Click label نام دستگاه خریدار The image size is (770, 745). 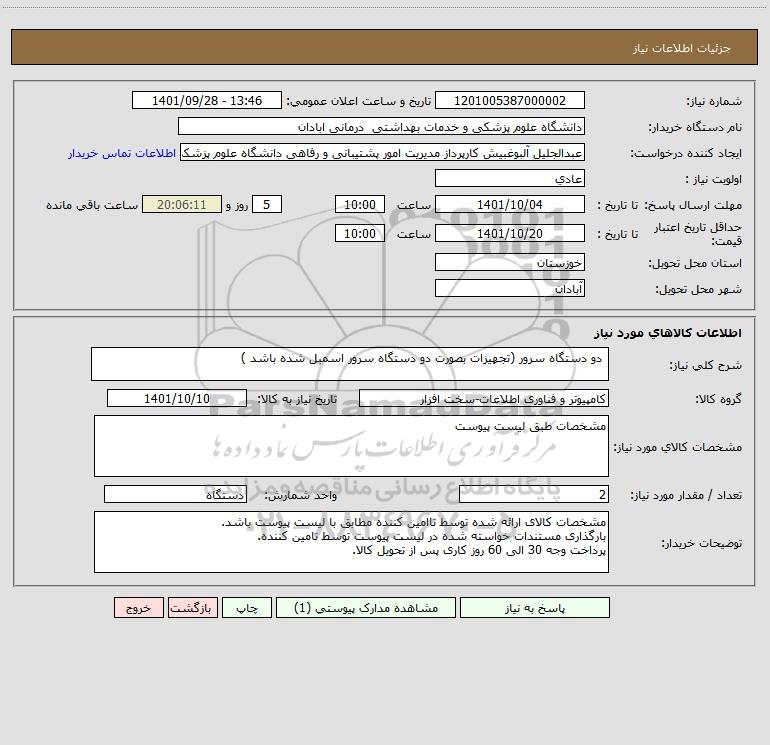pos(695,128)
